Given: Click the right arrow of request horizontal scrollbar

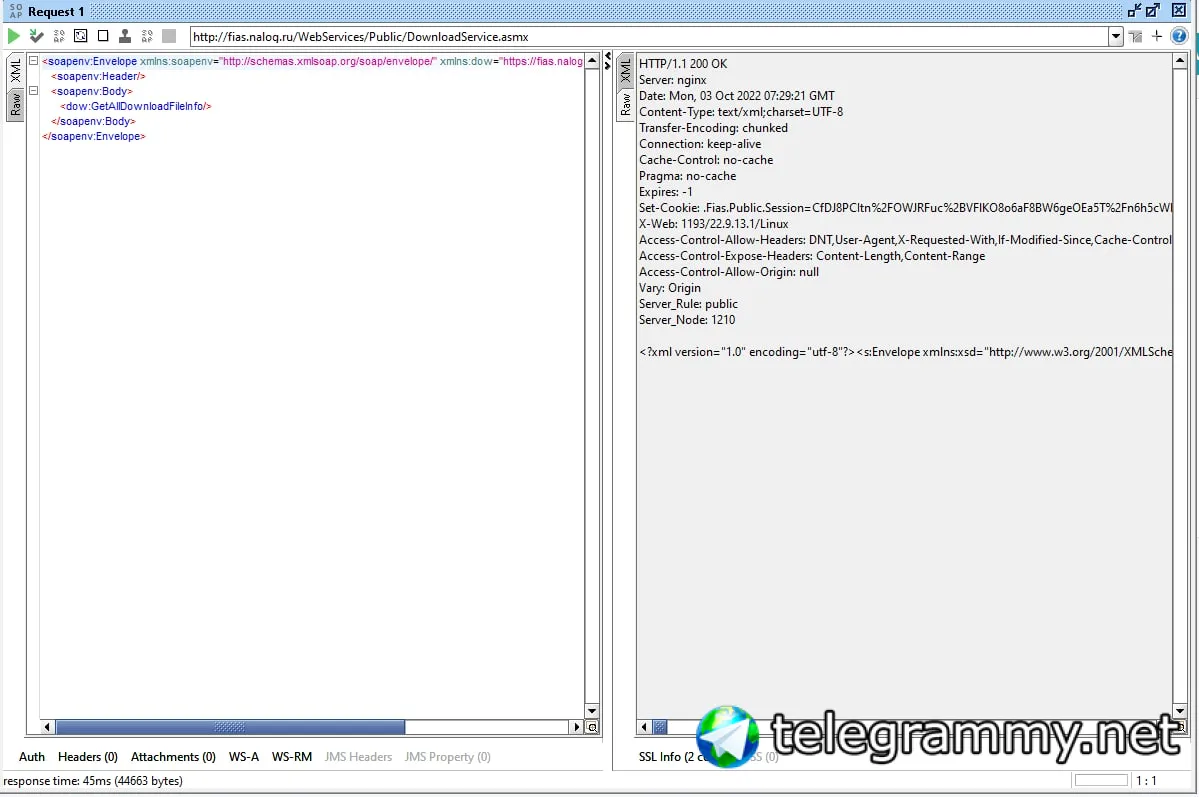Looking at the screenshot, I should [577, 727].
